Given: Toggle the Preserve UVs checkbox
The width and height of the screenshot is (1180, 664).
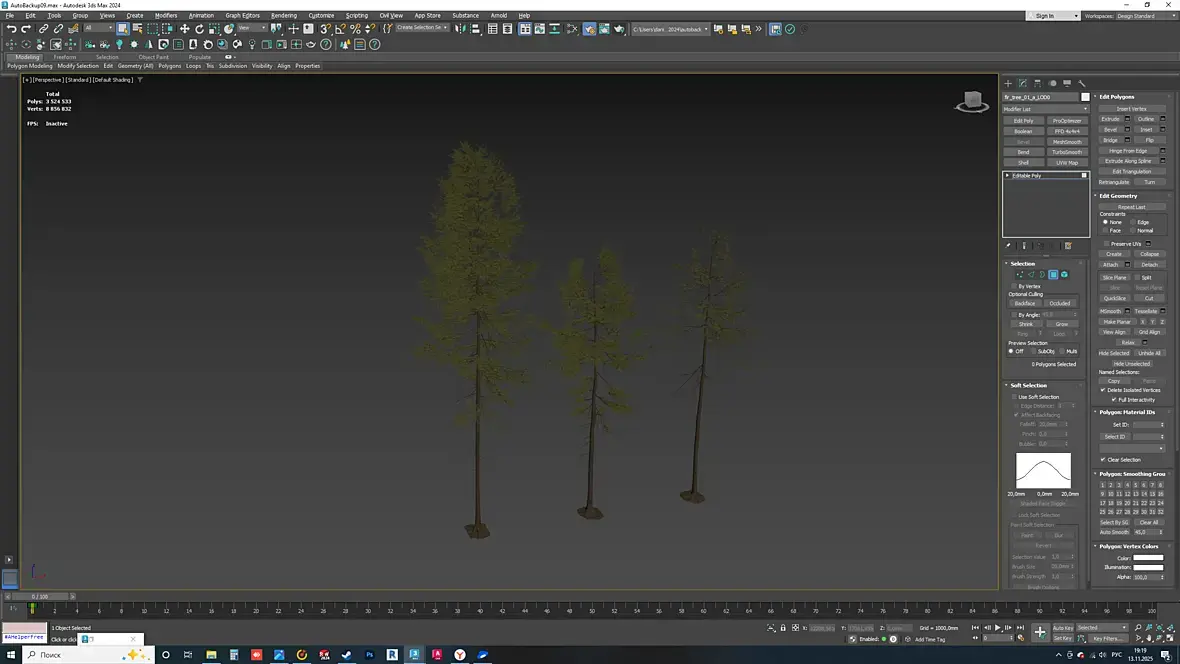Looking at the screenshot, I should point(1106,244).
